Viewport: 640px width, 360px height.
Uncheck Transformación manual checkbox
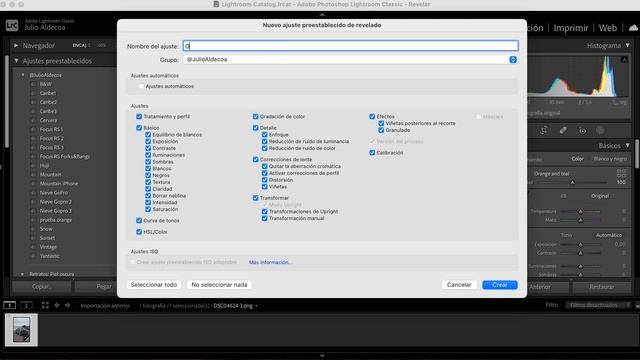click(264, 218)
